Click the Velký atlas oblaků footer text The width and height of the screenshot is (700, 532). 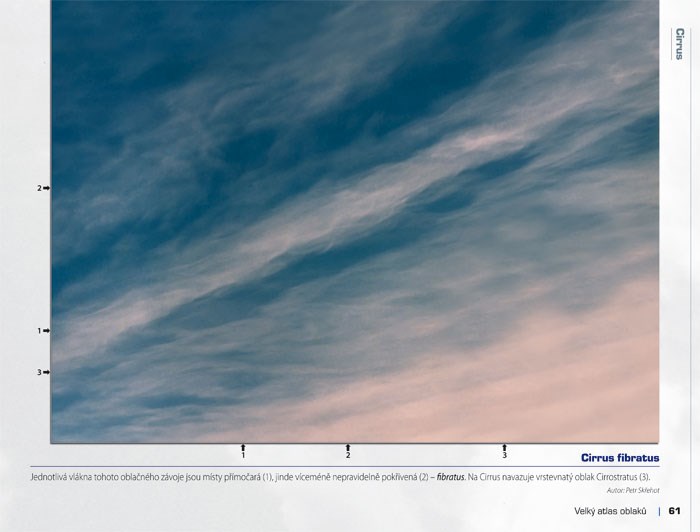[611, 511]
